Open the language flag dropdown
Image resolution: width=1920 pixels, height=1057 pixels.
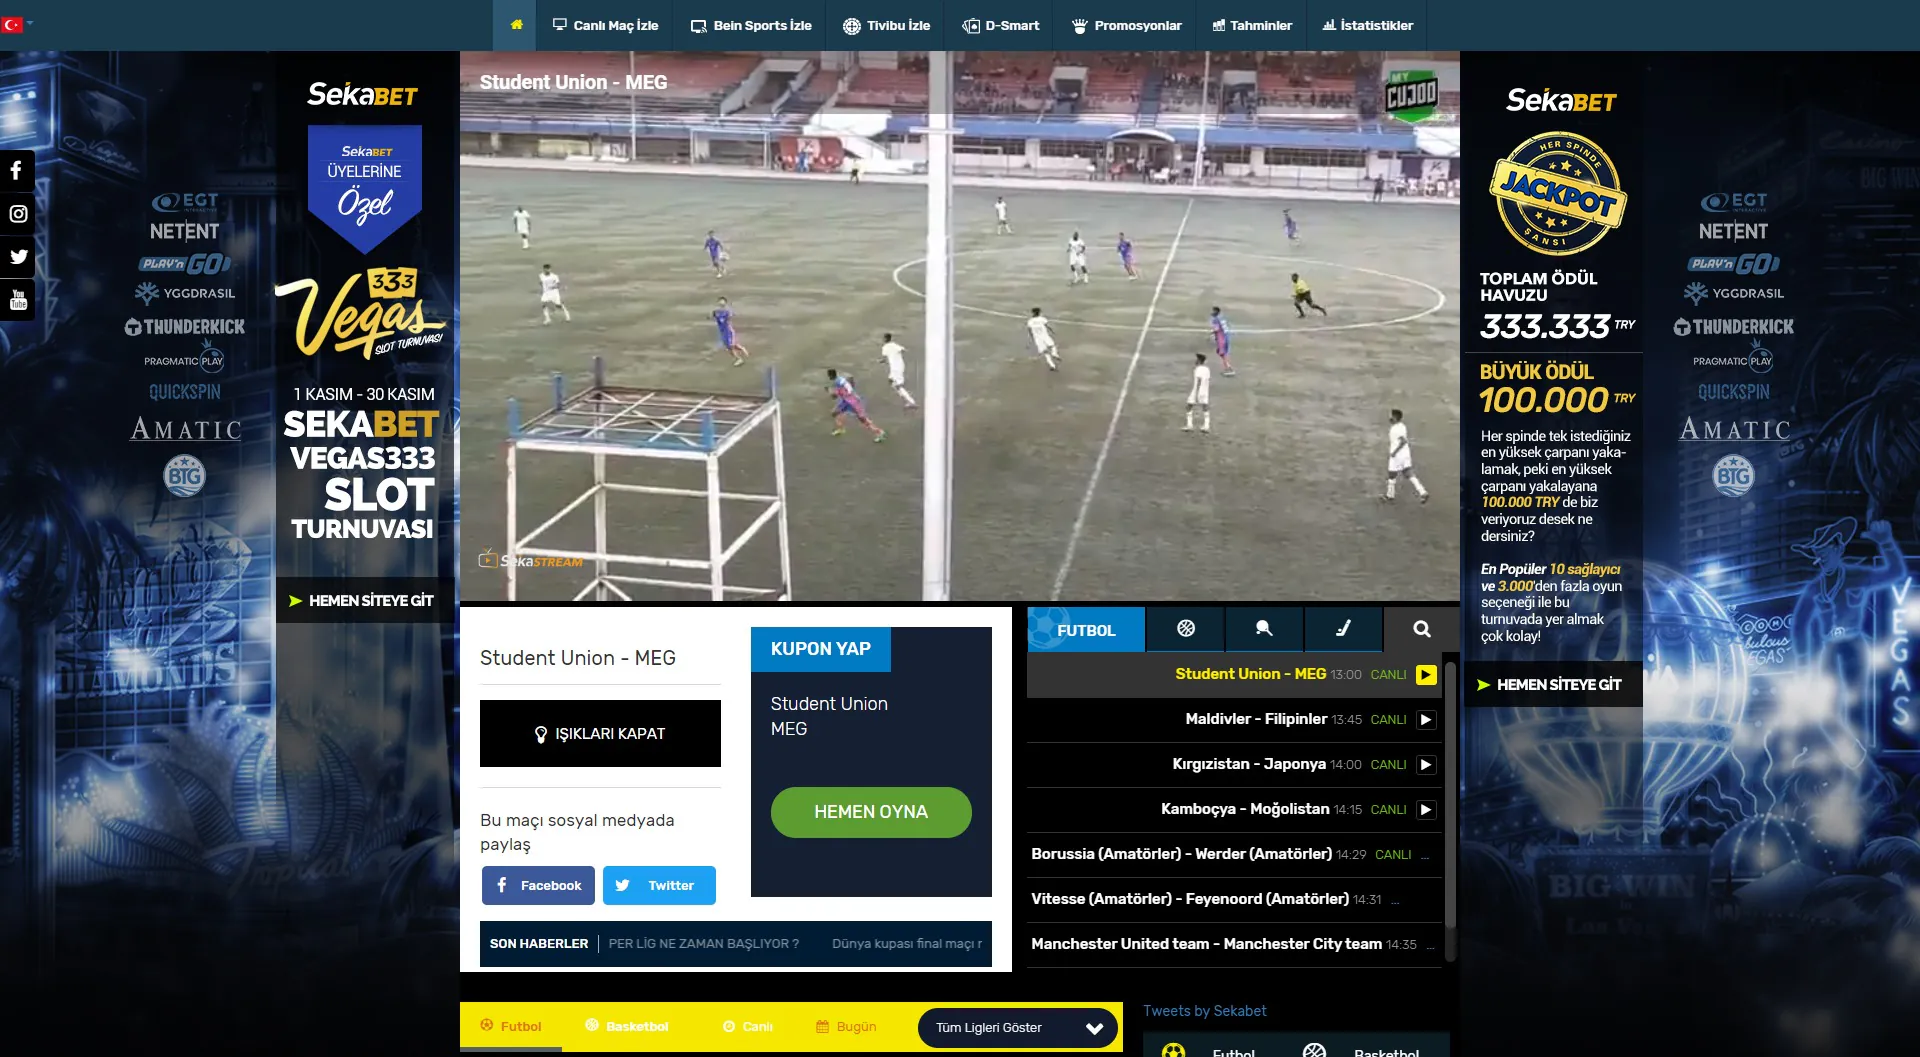[16, 24]
